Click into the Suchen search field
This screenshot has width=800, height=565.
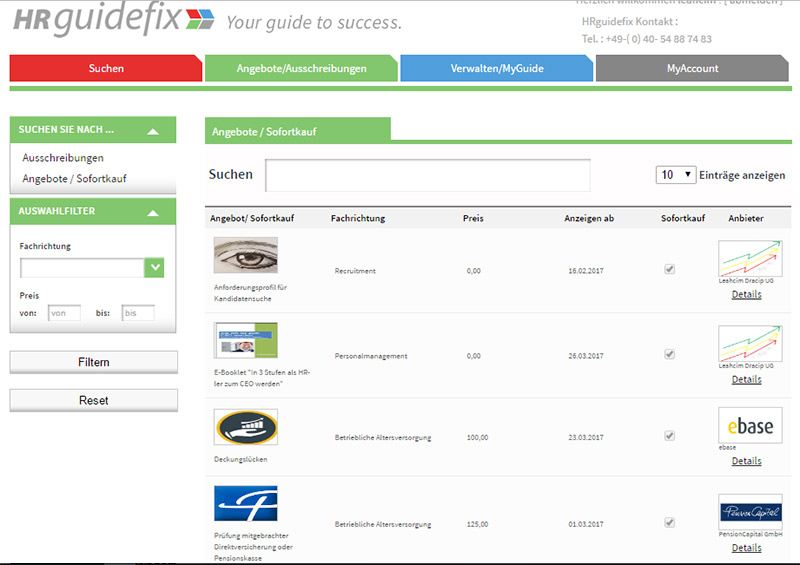click(427, 175)
